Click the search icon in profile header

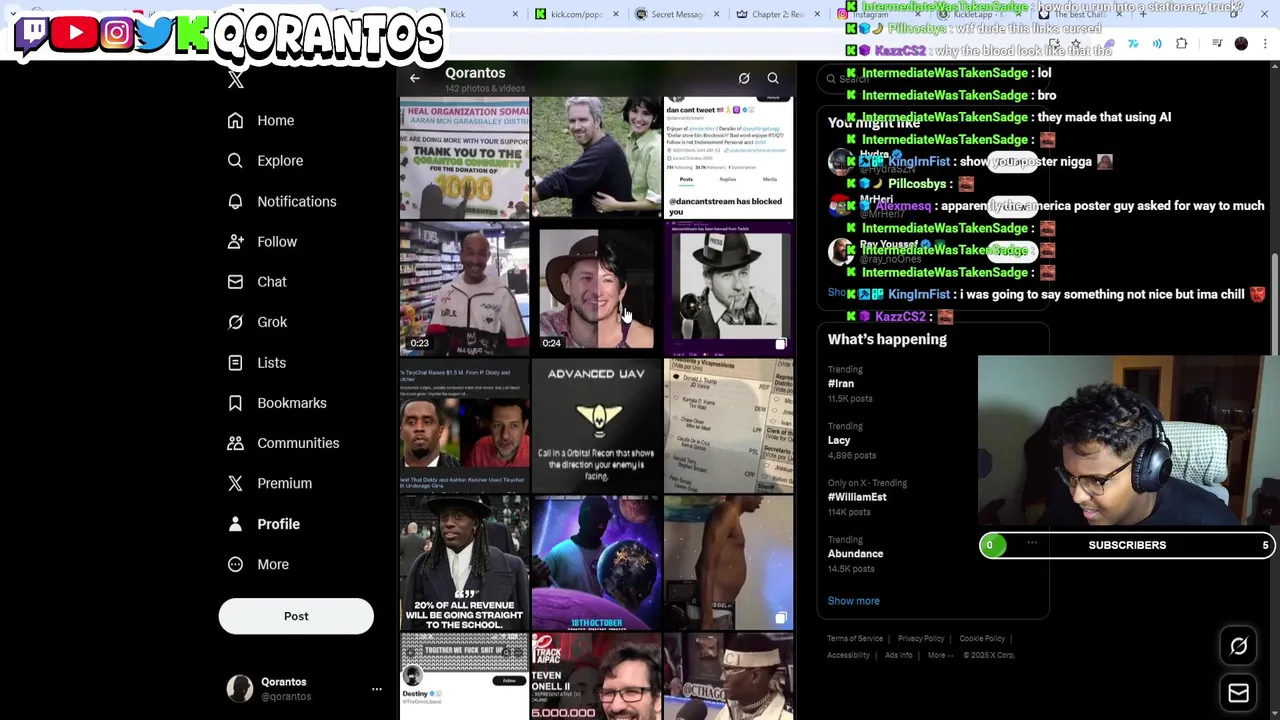(x=773, y=78)
